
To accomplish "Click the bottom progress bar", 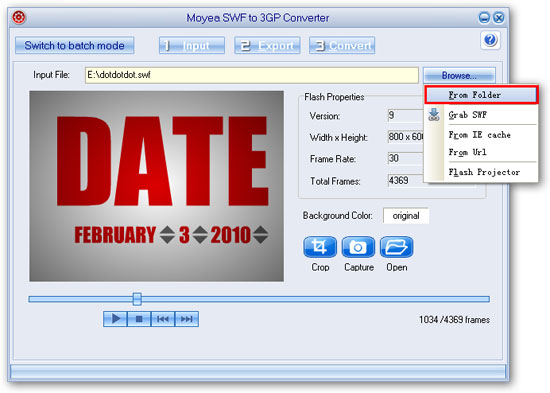I will click(x=258, y=371).
